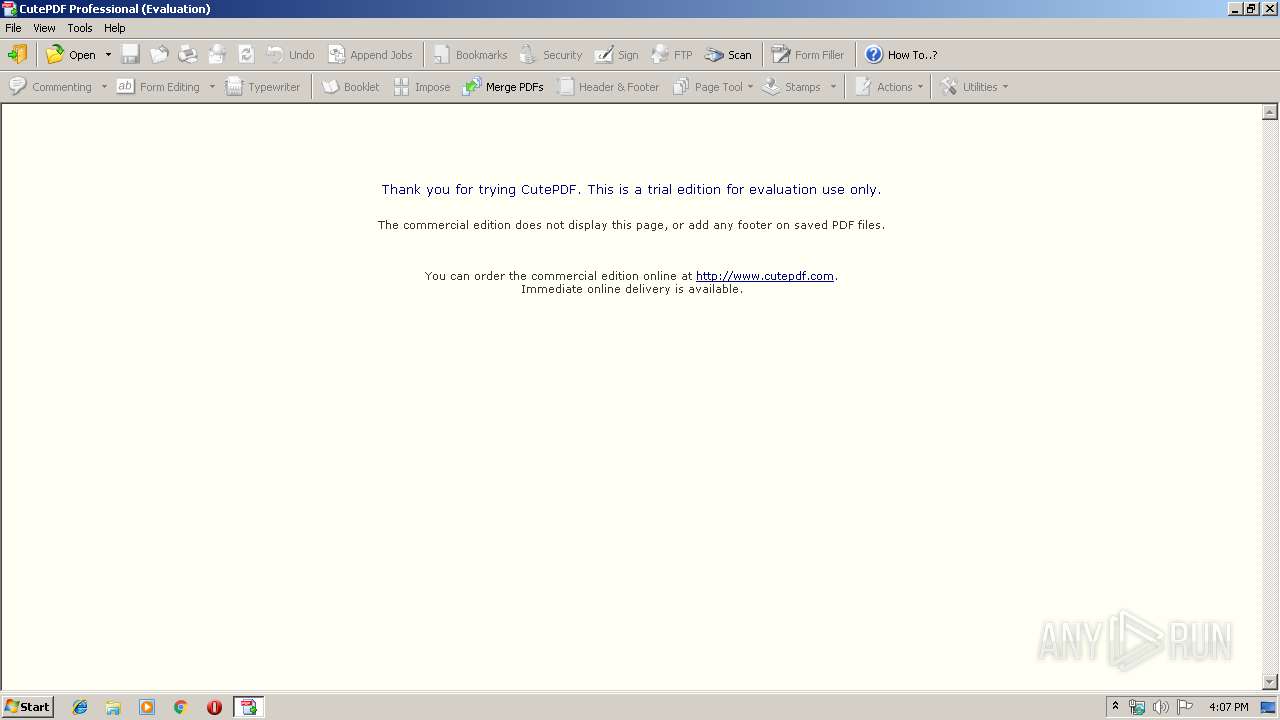Click the Save As folder icon

[159, 55]
